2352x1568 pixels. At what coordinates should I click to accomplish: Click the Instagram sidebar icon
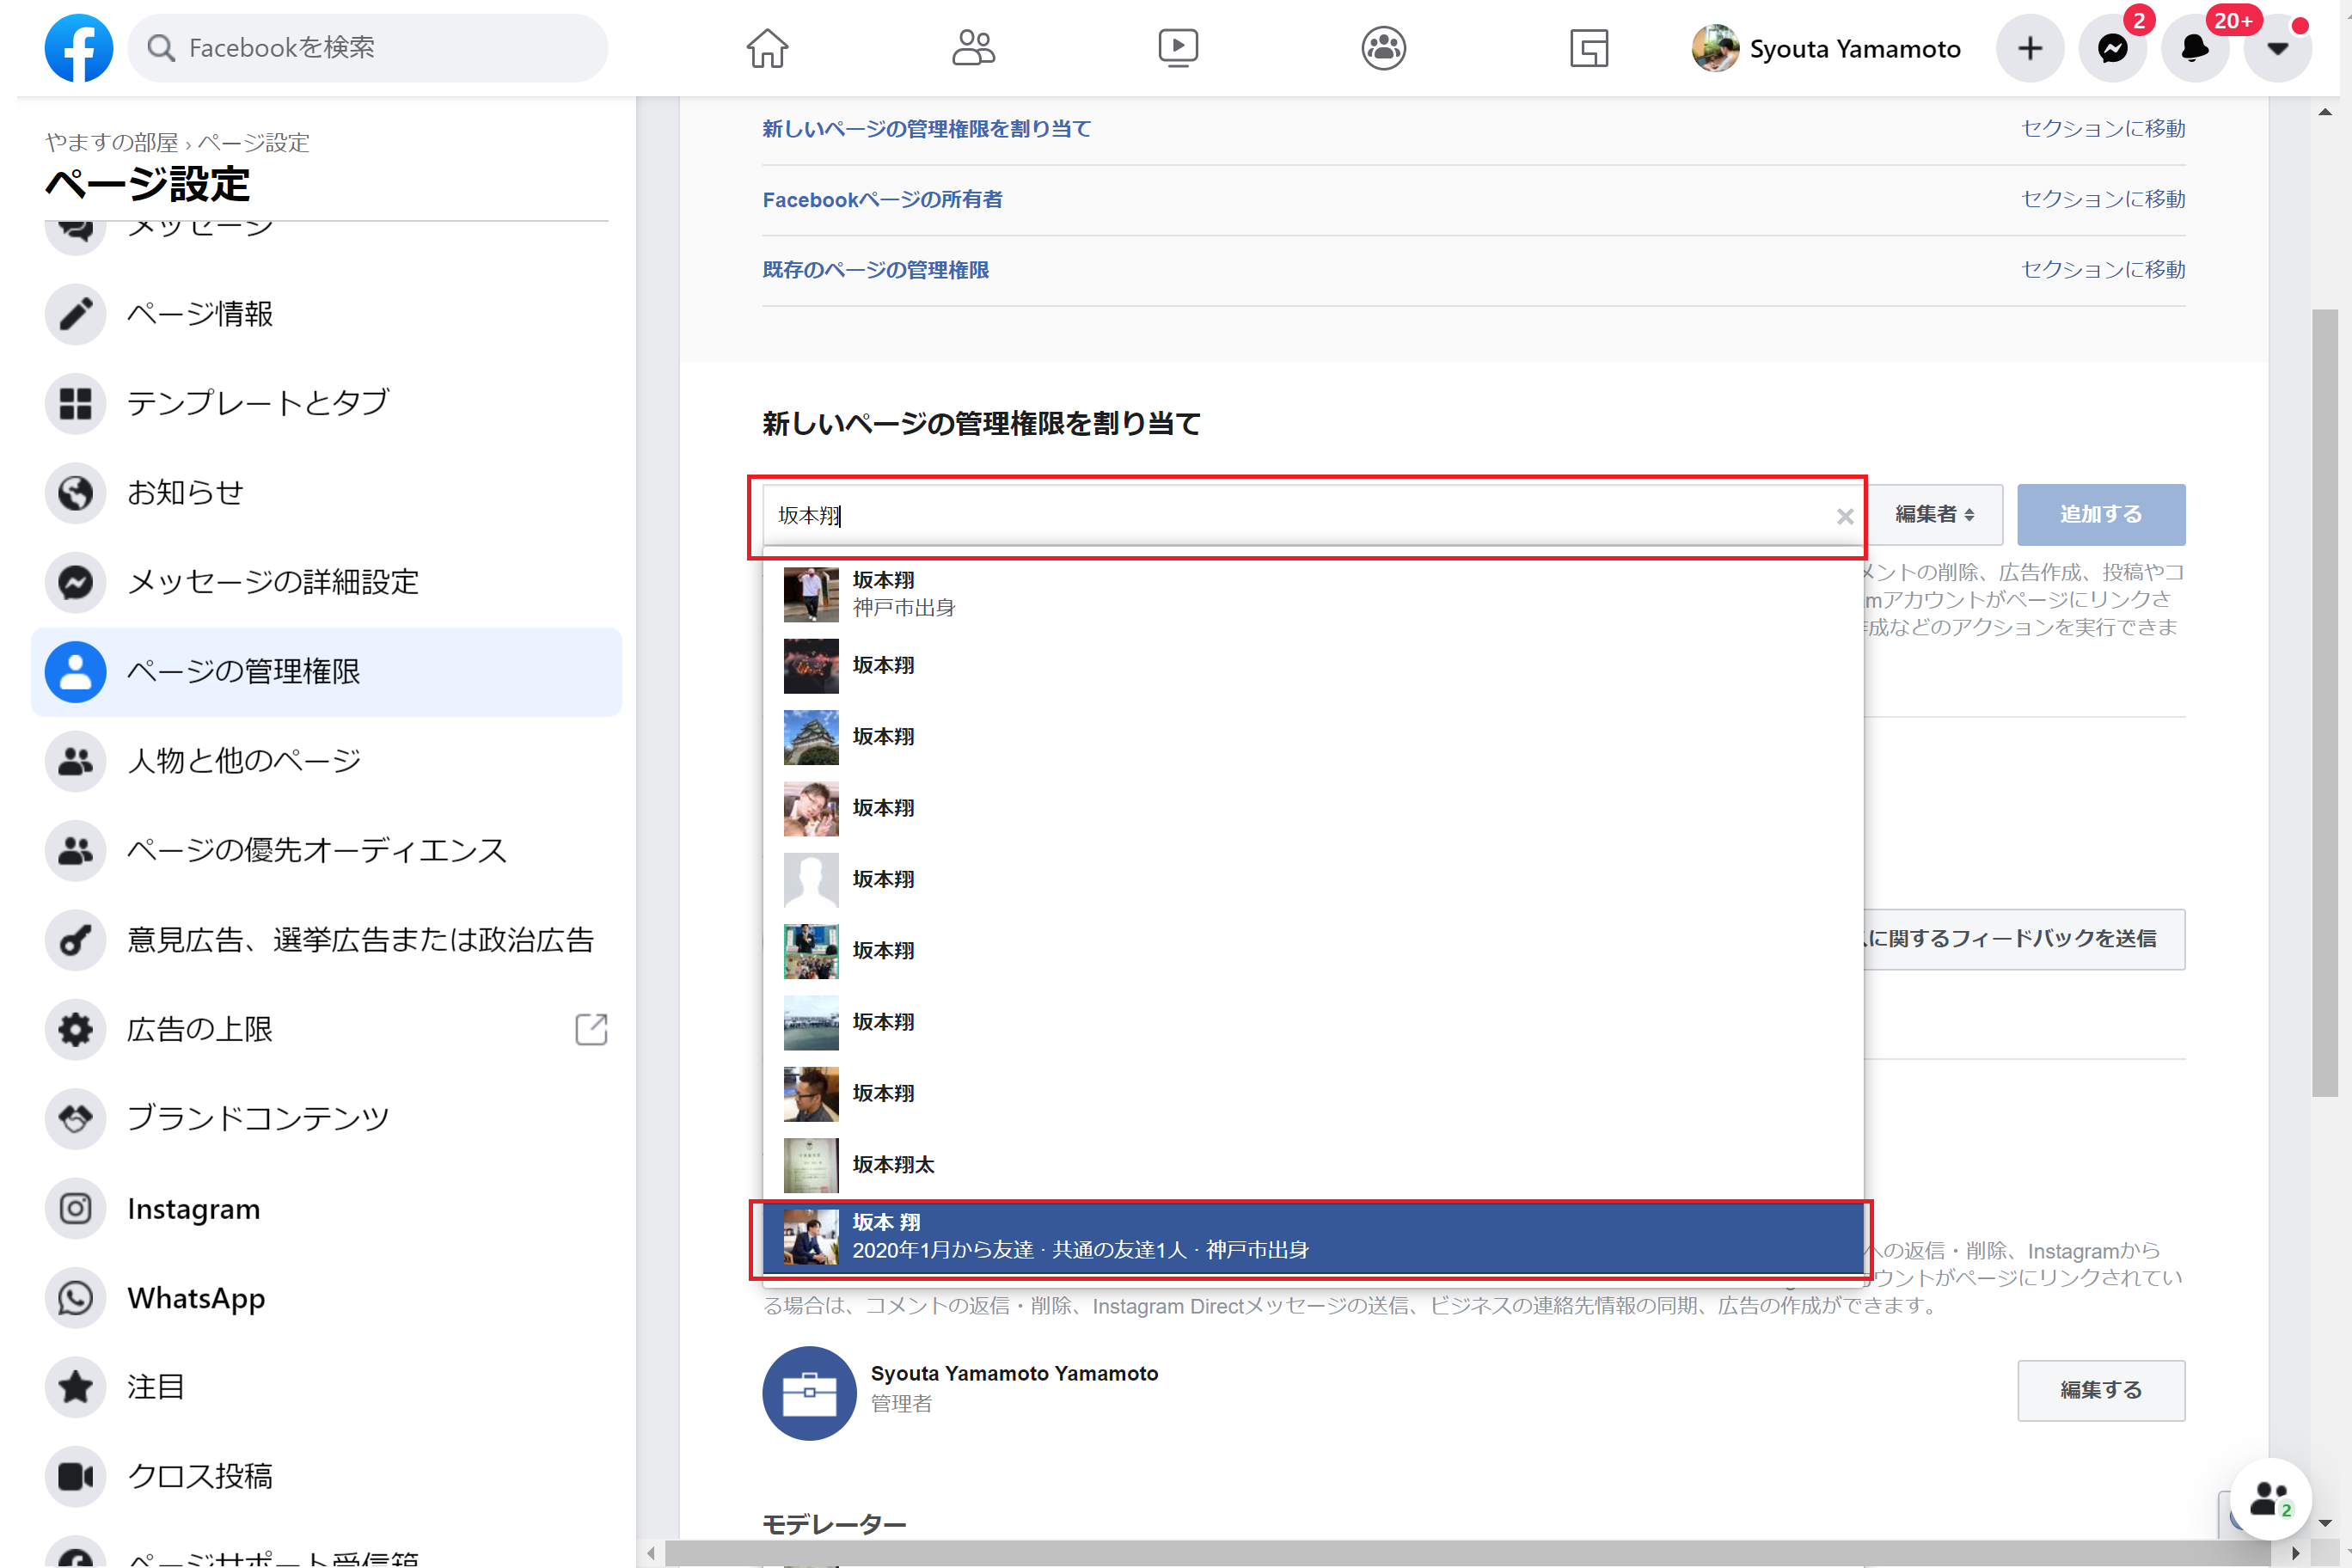pos(75,1208)
